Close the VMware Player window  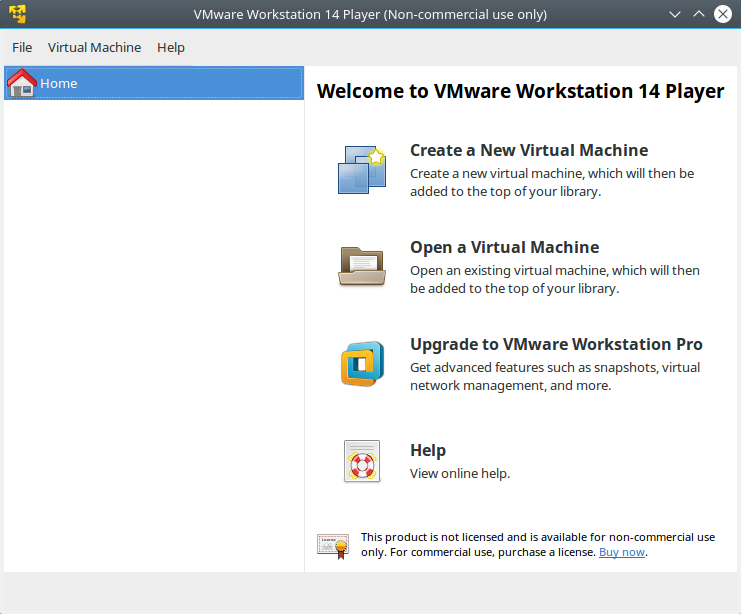(723, 14)
